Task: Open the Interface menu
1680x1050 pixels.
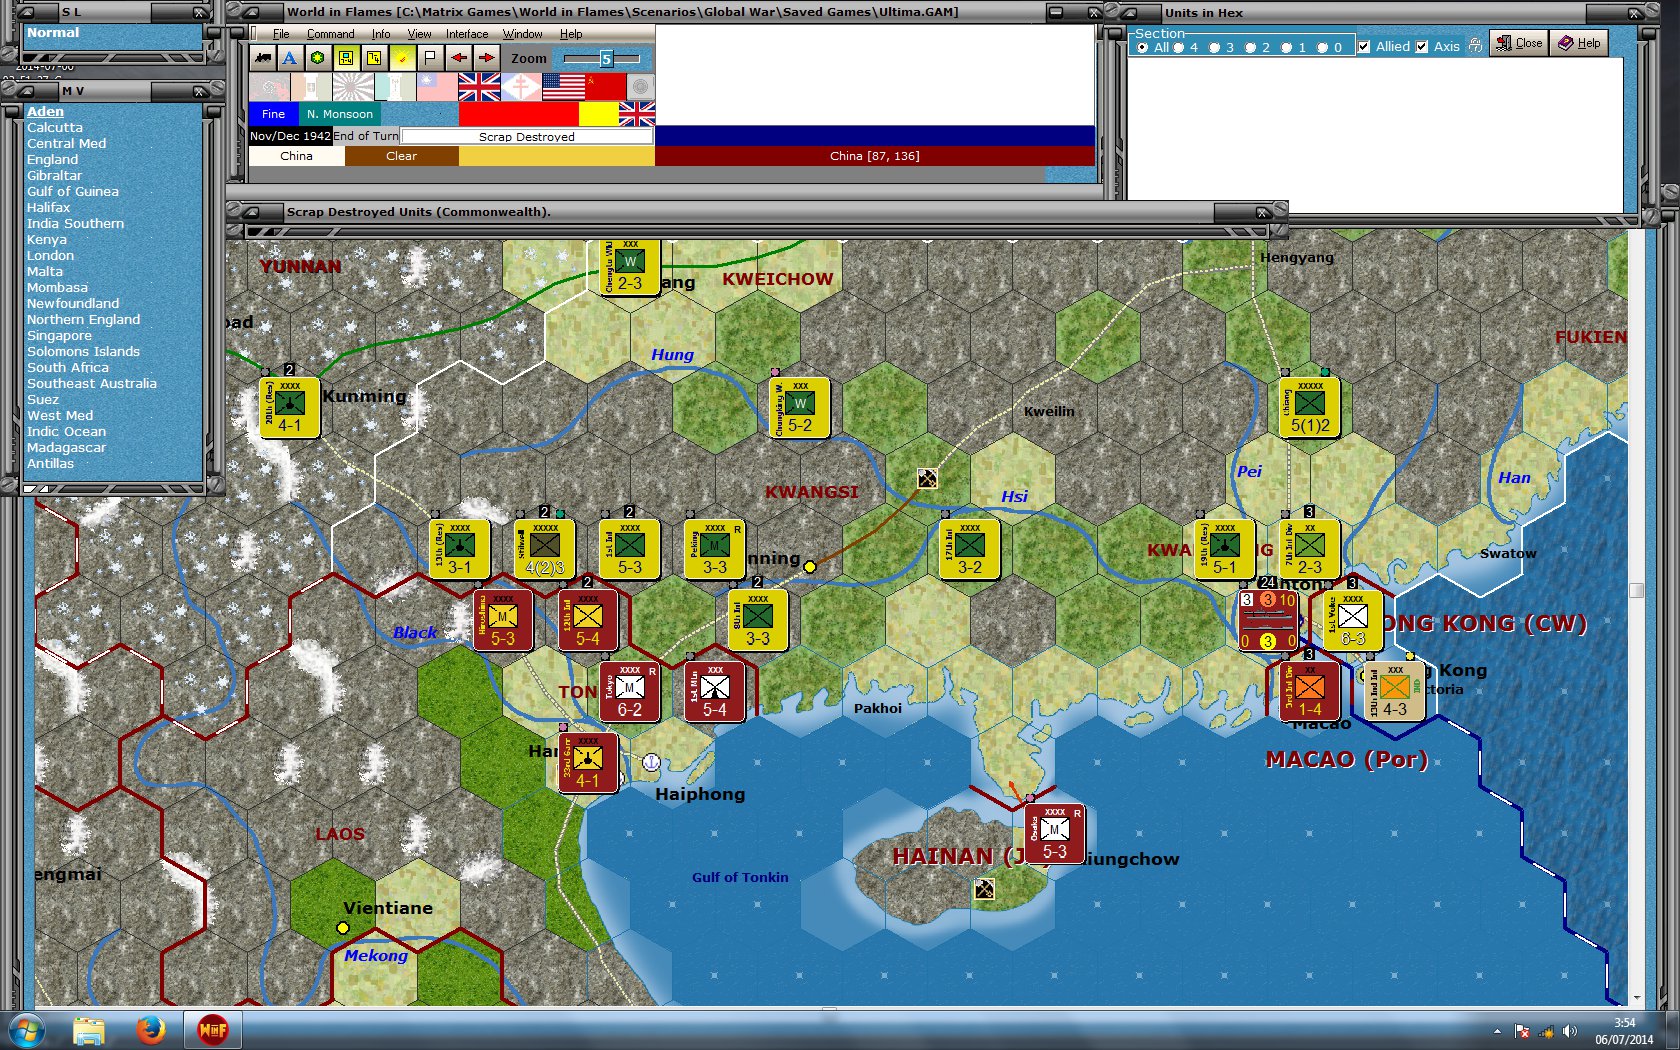Action: [467, 34]
